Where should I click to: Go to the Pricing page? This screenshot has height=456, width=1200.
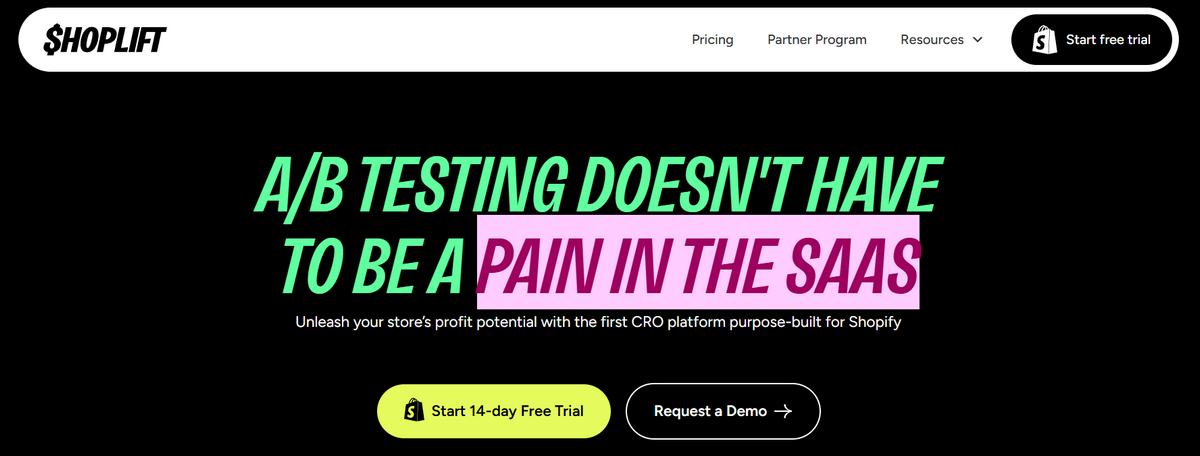(x=712, y=40)
